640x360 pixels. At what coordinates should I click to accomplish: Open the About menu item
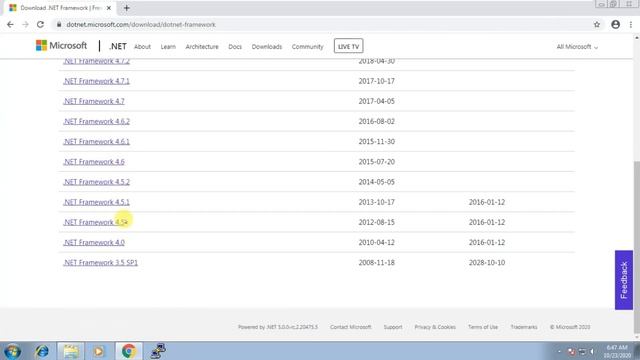(142, 47)
